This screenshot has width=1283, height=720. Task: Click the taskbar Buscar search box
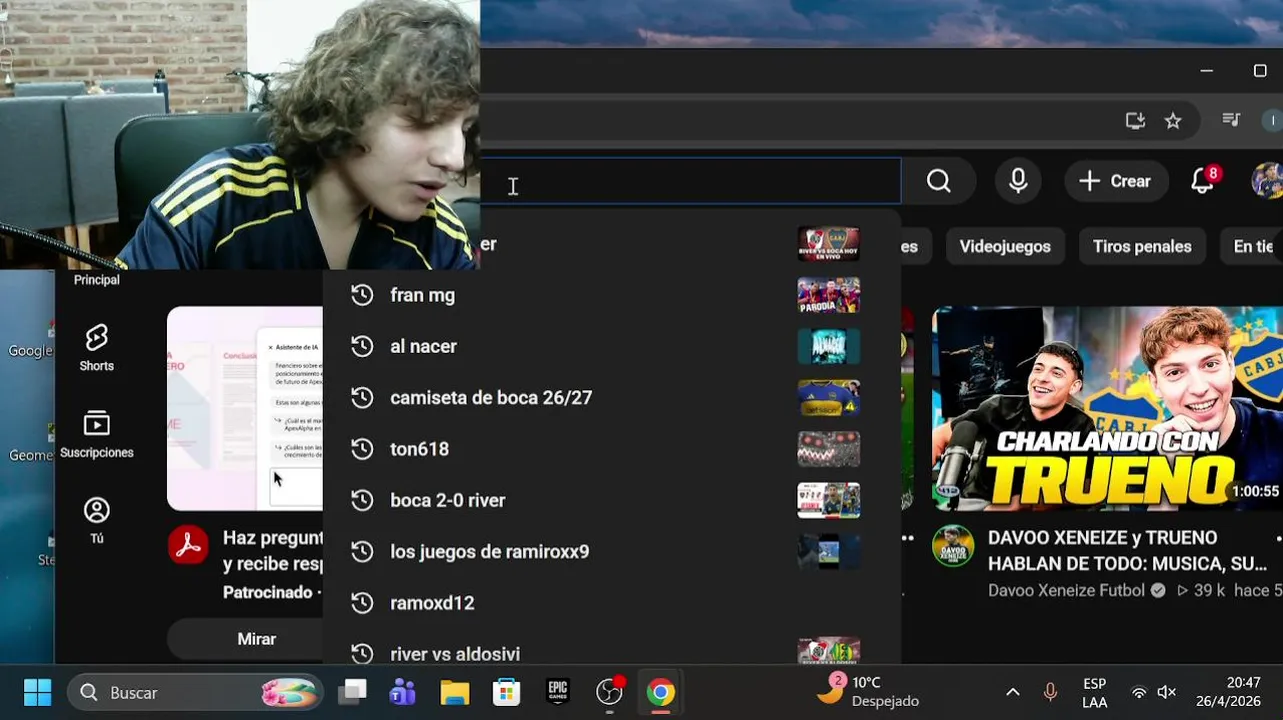[x=195, y=692]
